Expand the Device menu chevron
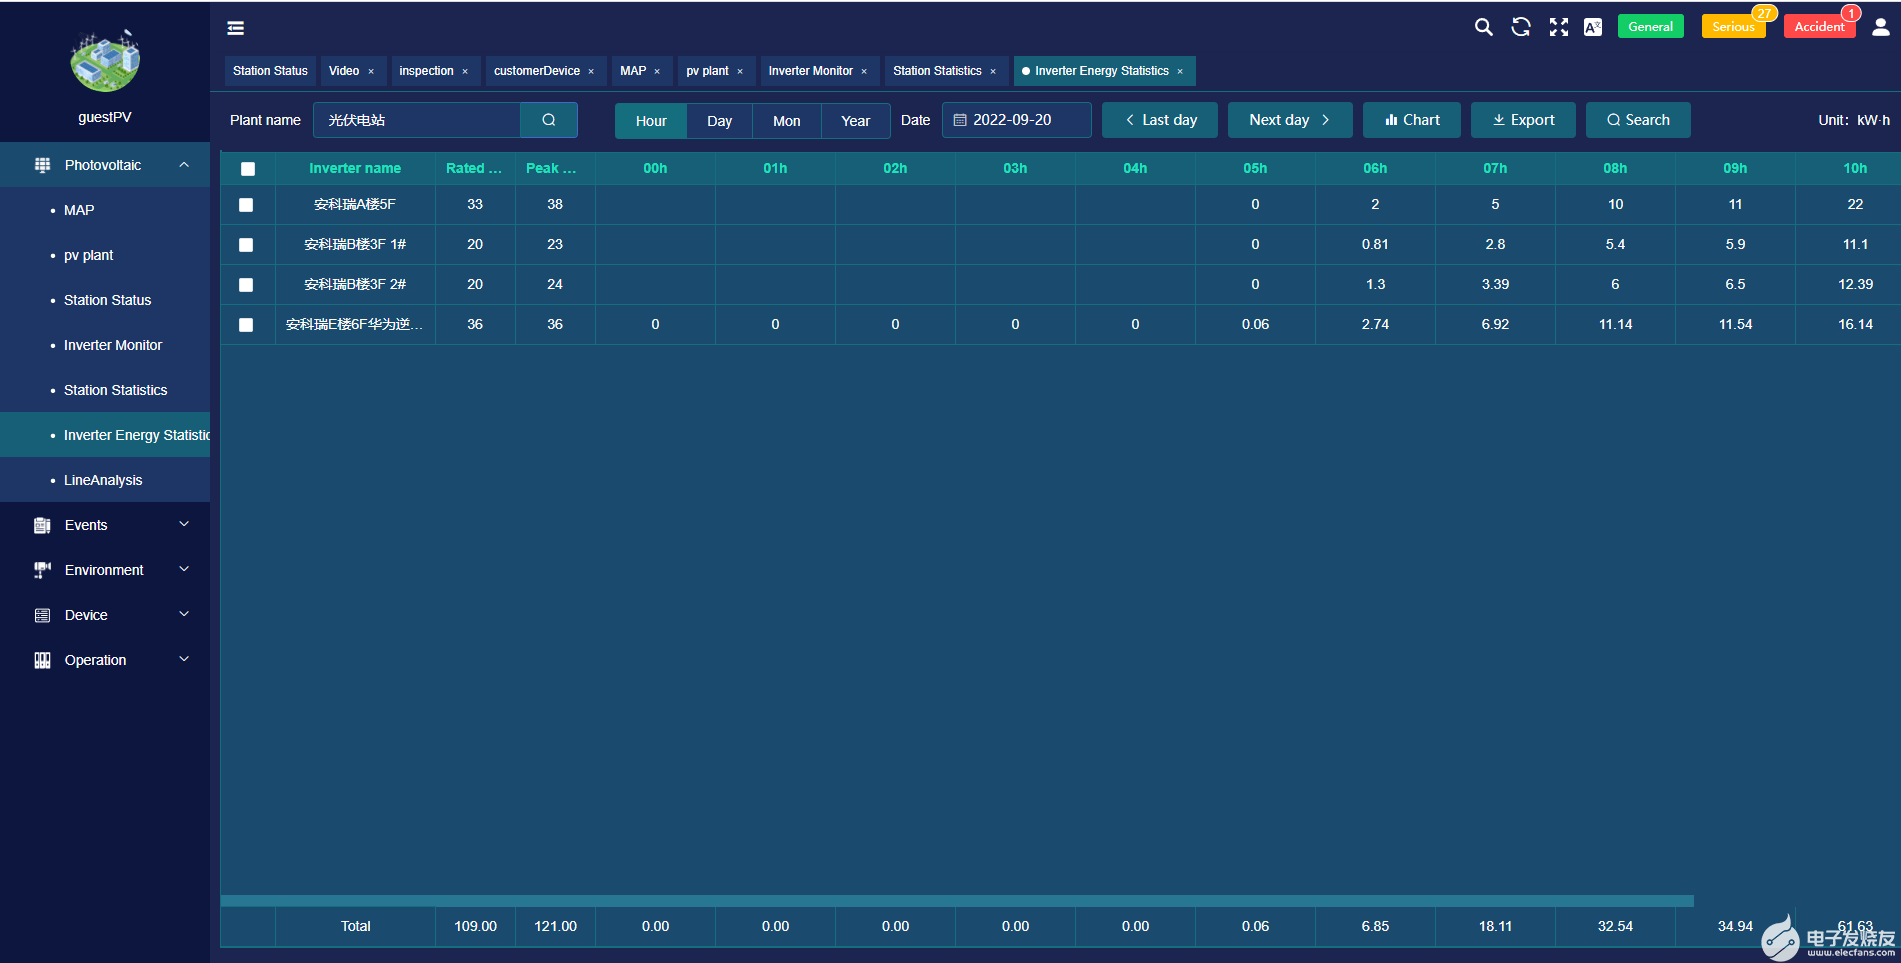The image size is (1901, 963). click(184, 614)
